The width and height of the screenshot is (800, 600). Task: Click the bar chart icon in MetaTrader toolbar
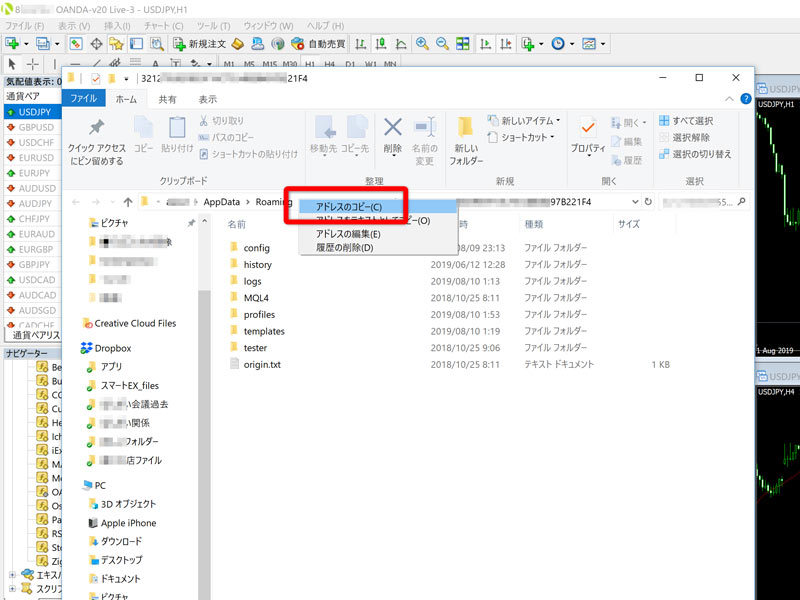coord(361,44)
